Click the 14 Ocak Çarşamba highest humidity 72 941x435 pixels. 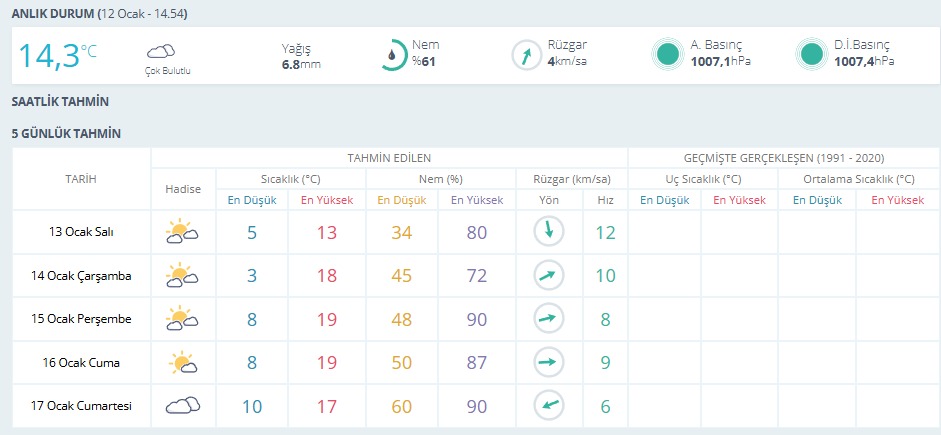tap(477, 276)
